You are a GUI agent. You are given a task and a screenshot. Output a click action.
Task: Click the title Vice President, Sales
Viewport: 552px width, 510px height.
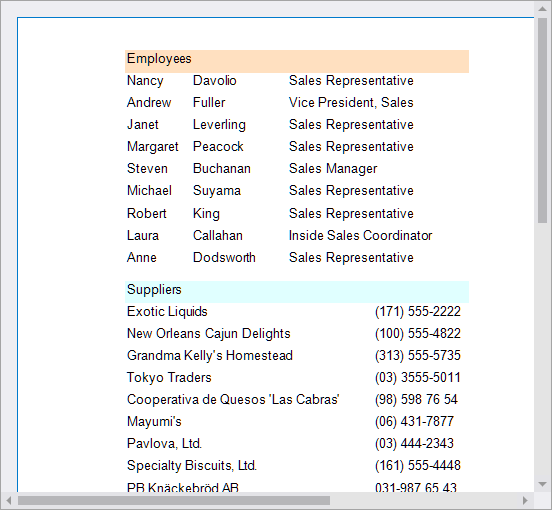351,103
